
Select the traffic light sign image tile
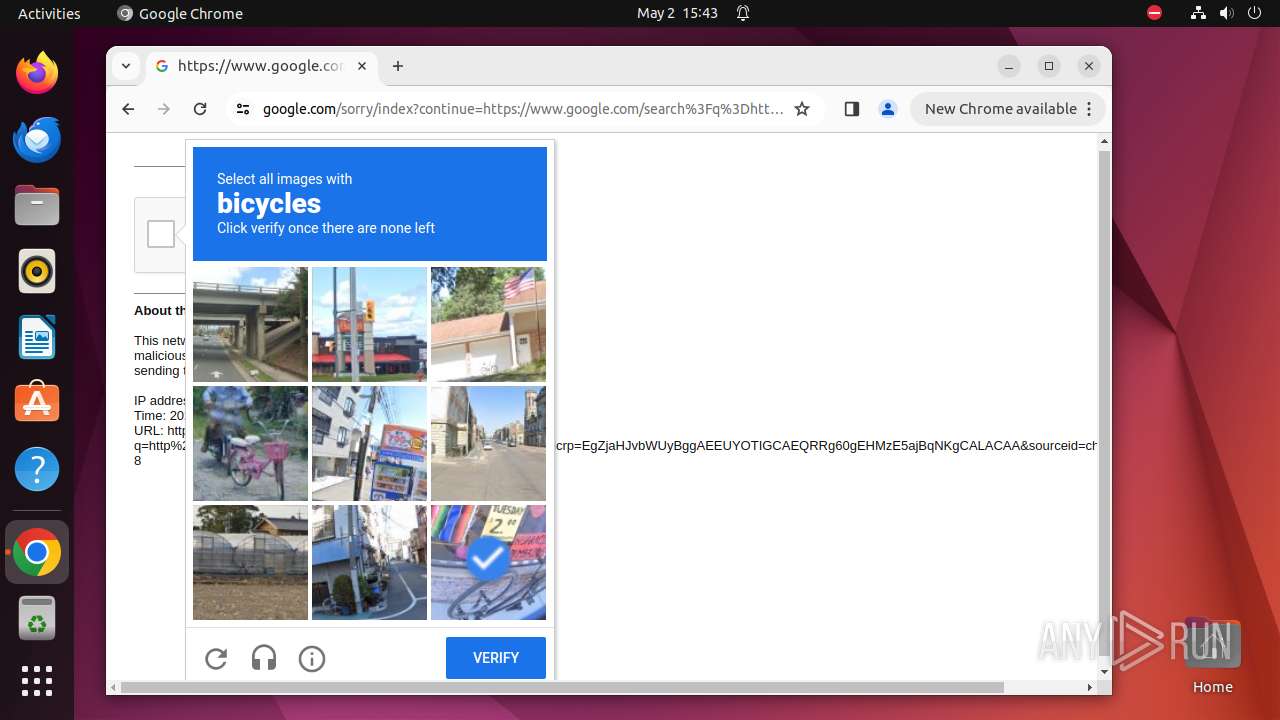coord(369,324)
